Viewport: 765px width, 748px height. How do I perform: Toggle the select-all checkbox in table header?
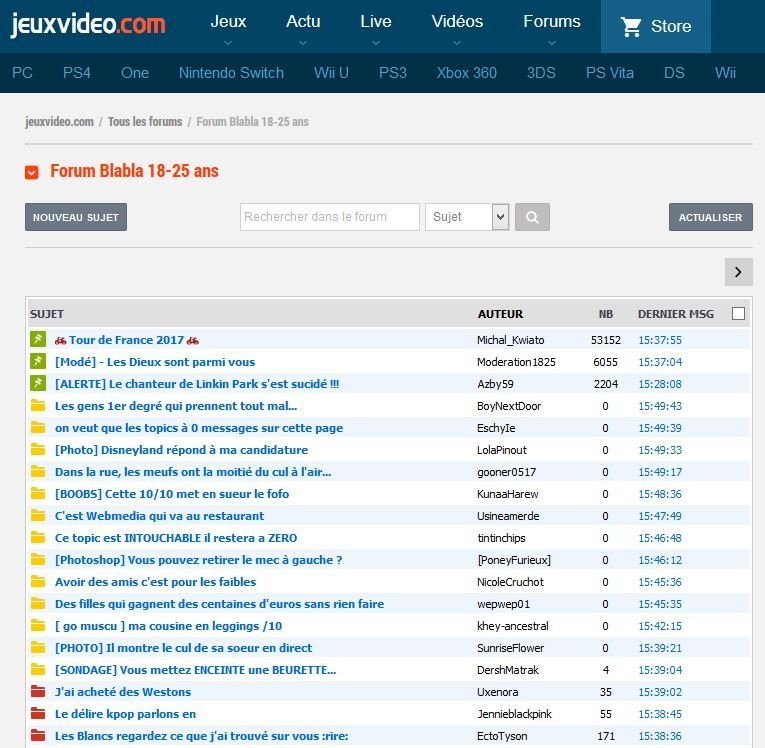738,314
